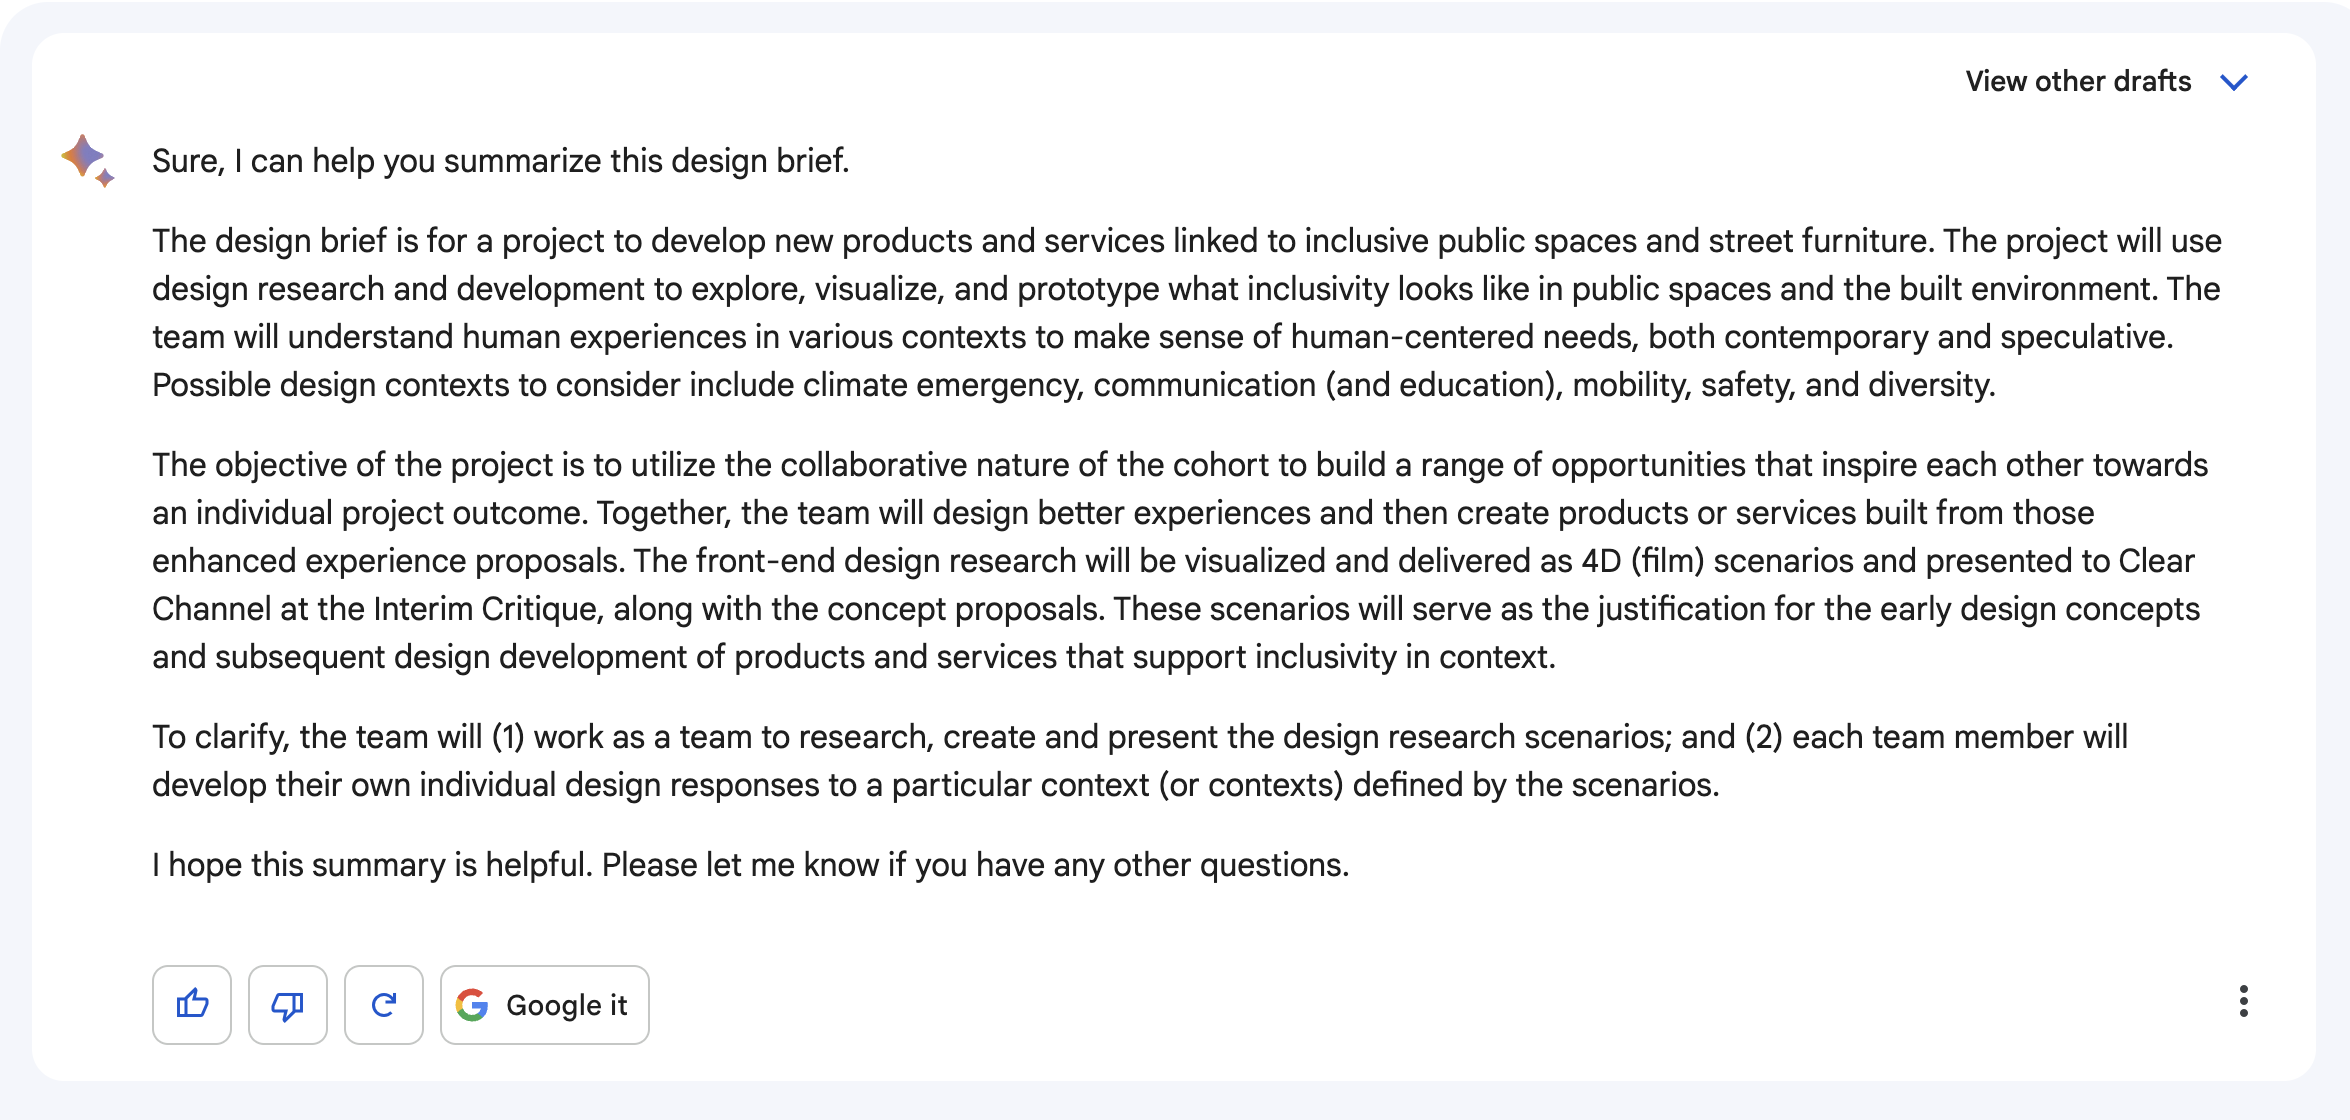Expand the View other drafts chevron
The width and height of the screenshot is (2350, 1120).
(x=2234, y=82)
